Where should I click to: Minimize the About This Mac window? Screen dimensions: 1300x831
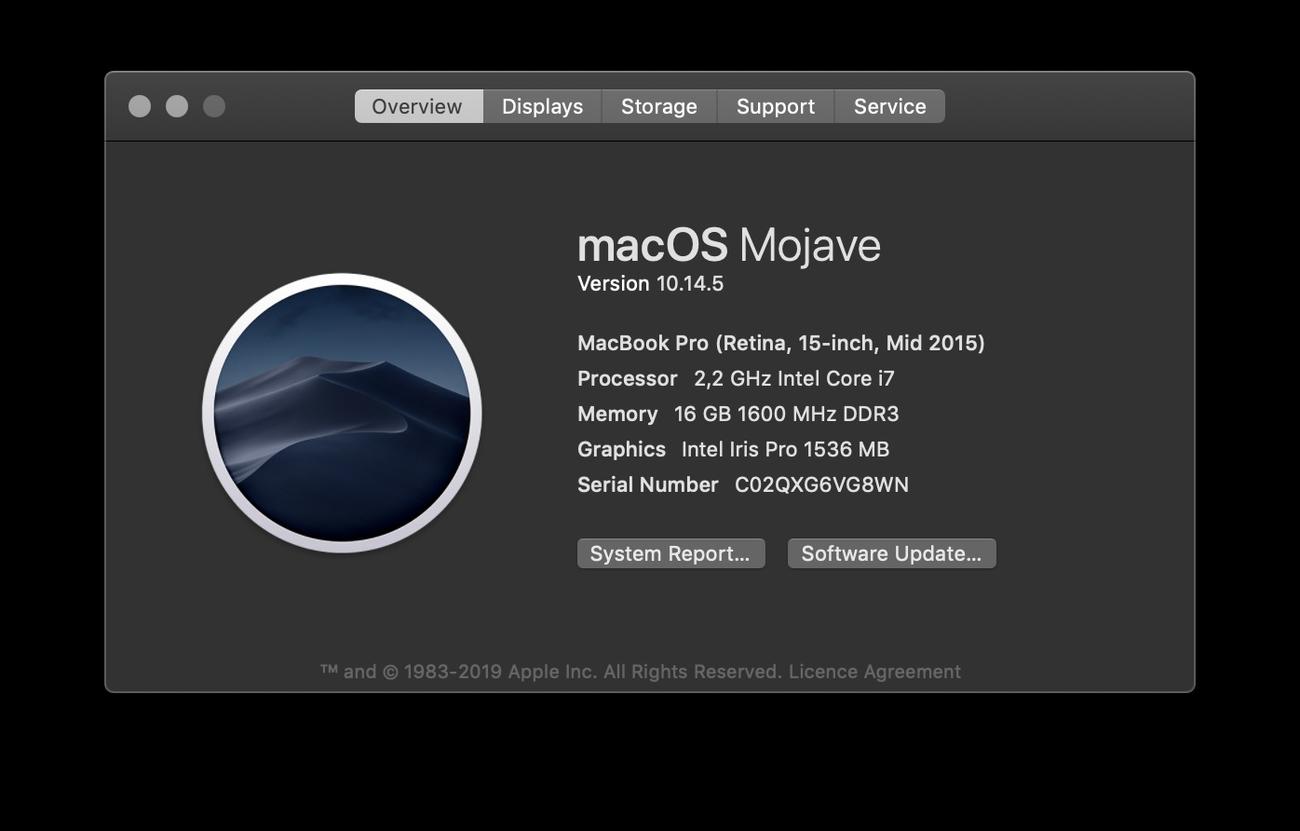(x=177, y=106)
